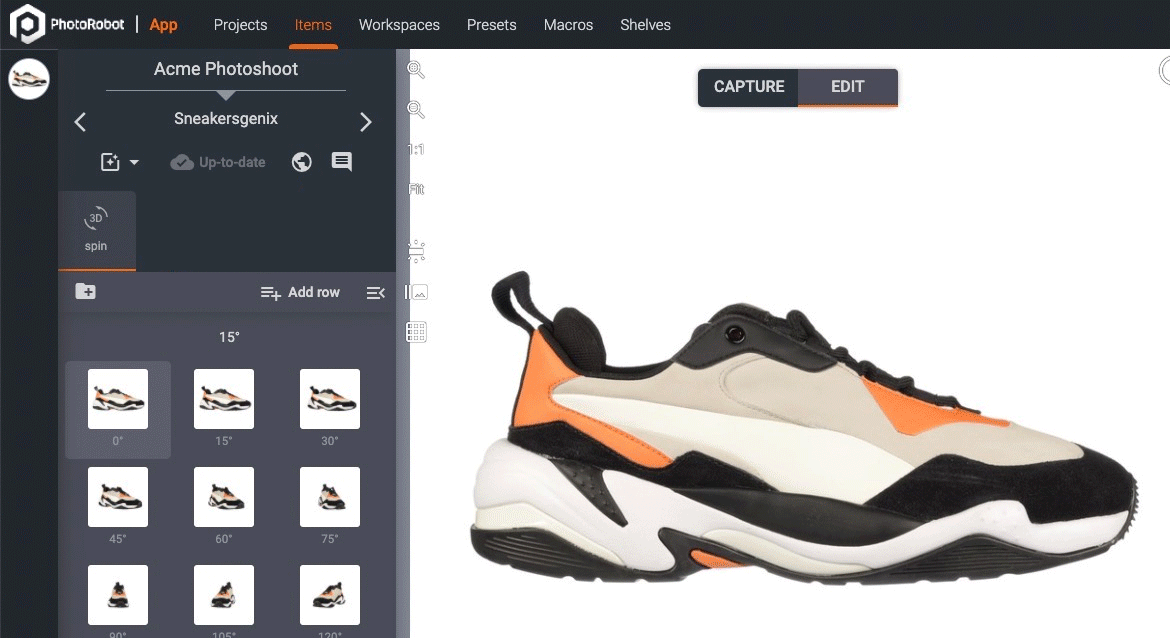Open the histogram view icon

(x=415, y=292)
